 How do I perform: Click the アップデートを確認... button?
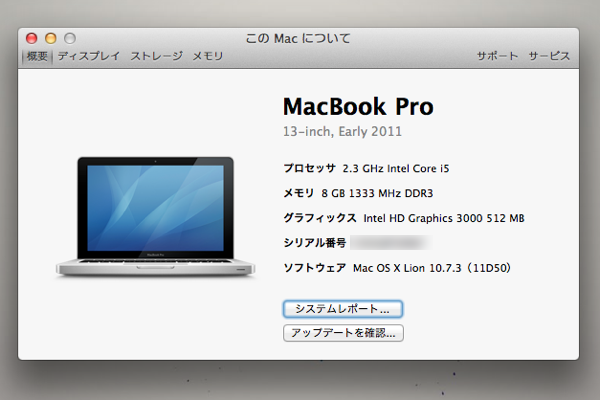(343, 333)
